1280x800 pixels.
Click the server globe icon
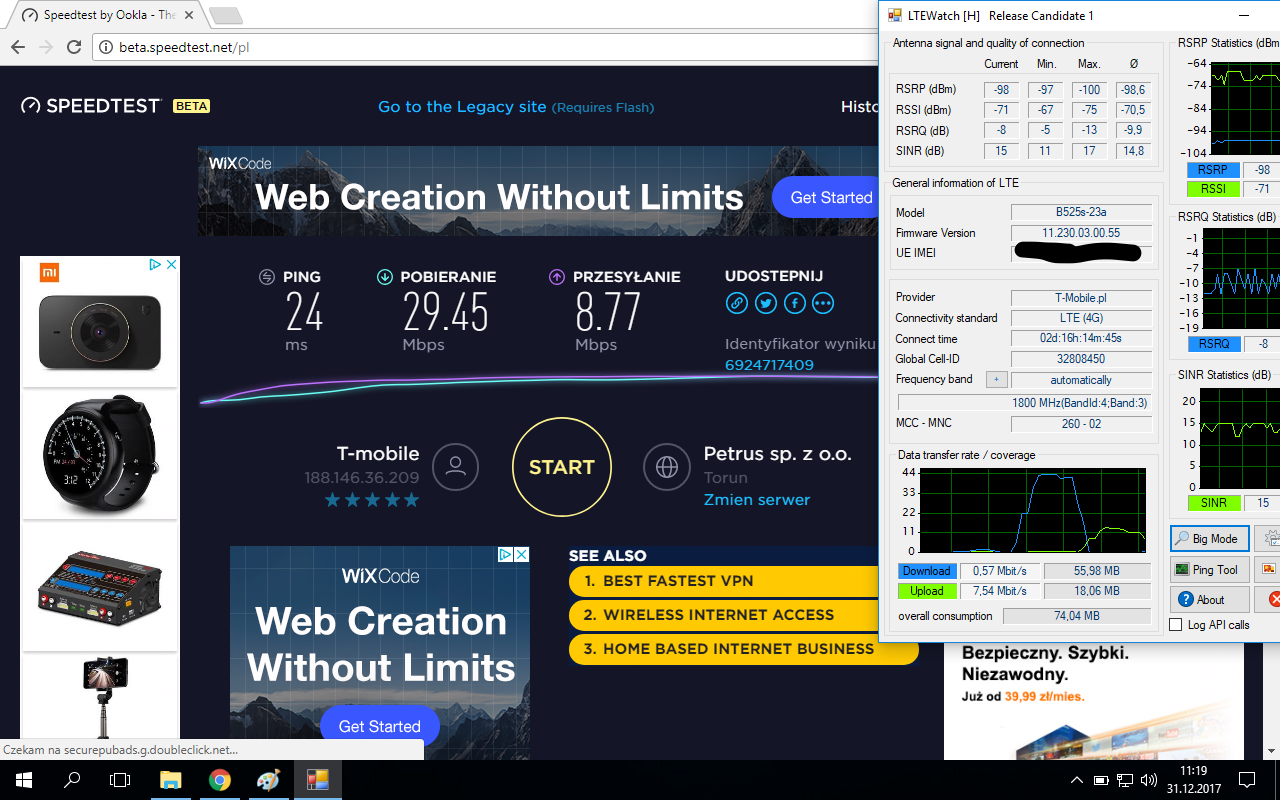667,467
